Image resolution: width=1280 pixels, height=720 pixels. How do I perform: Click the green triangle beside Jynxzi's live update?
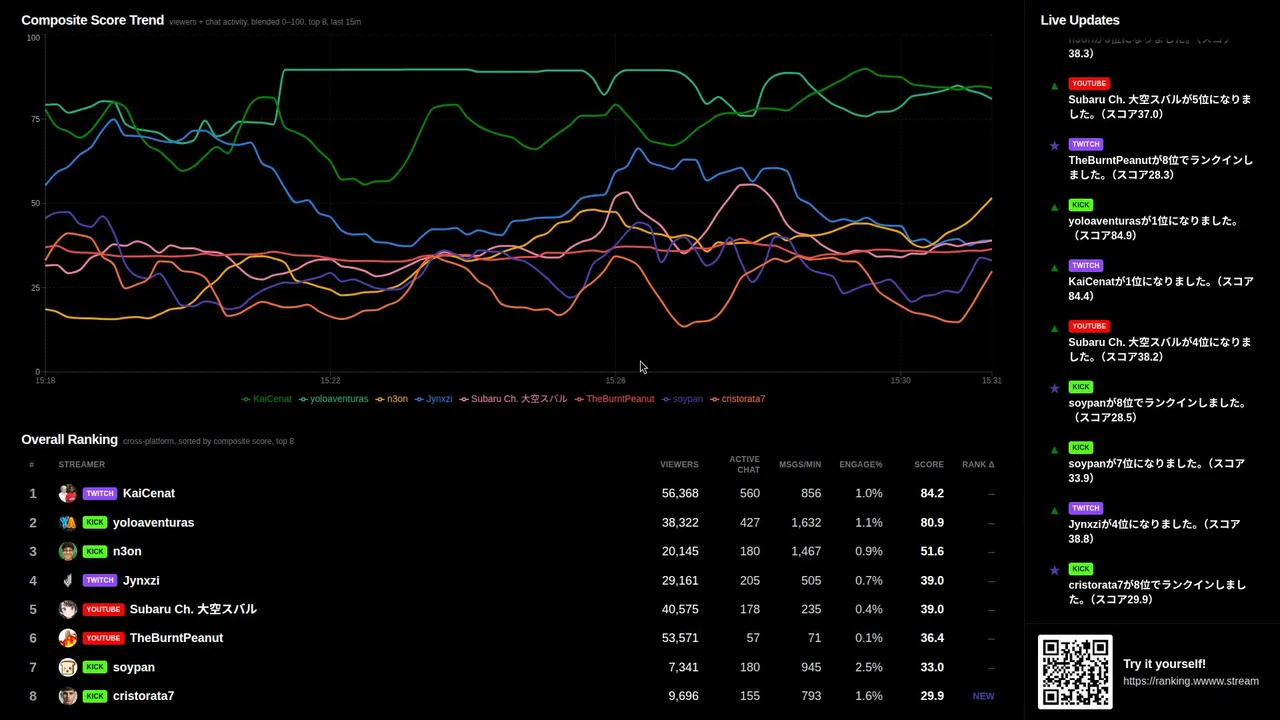1054,510
